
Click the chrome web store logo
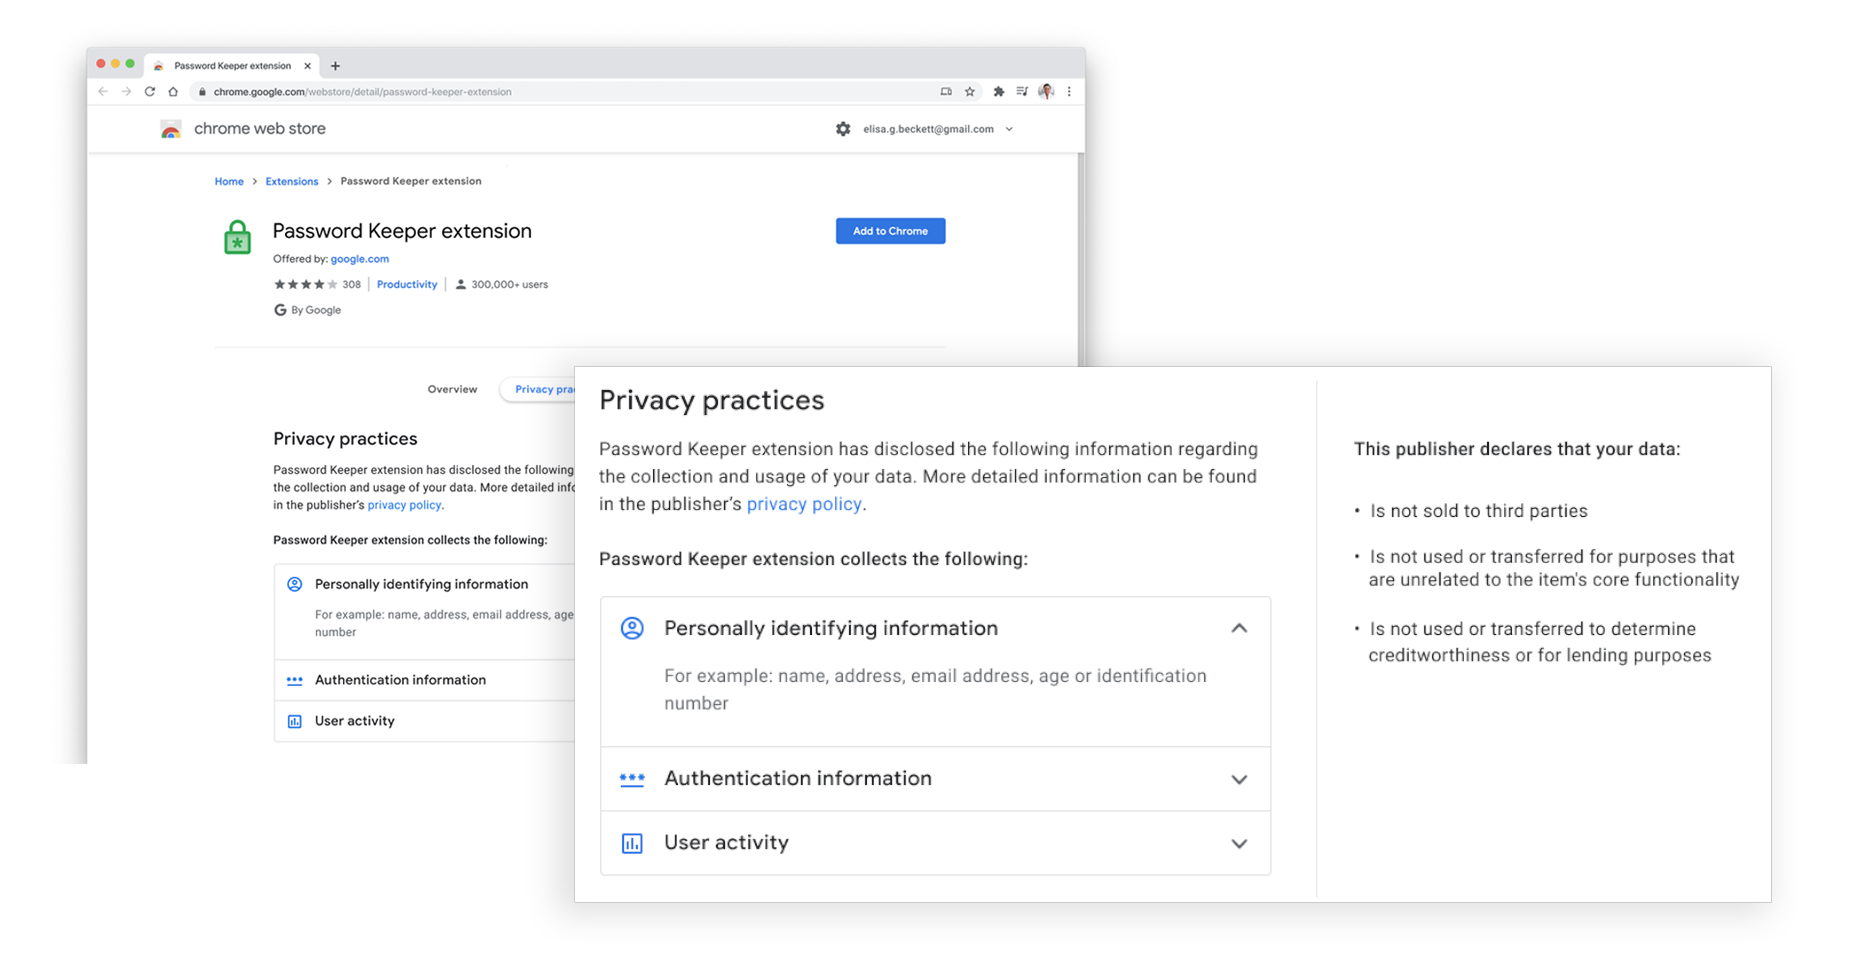[171, 129]
